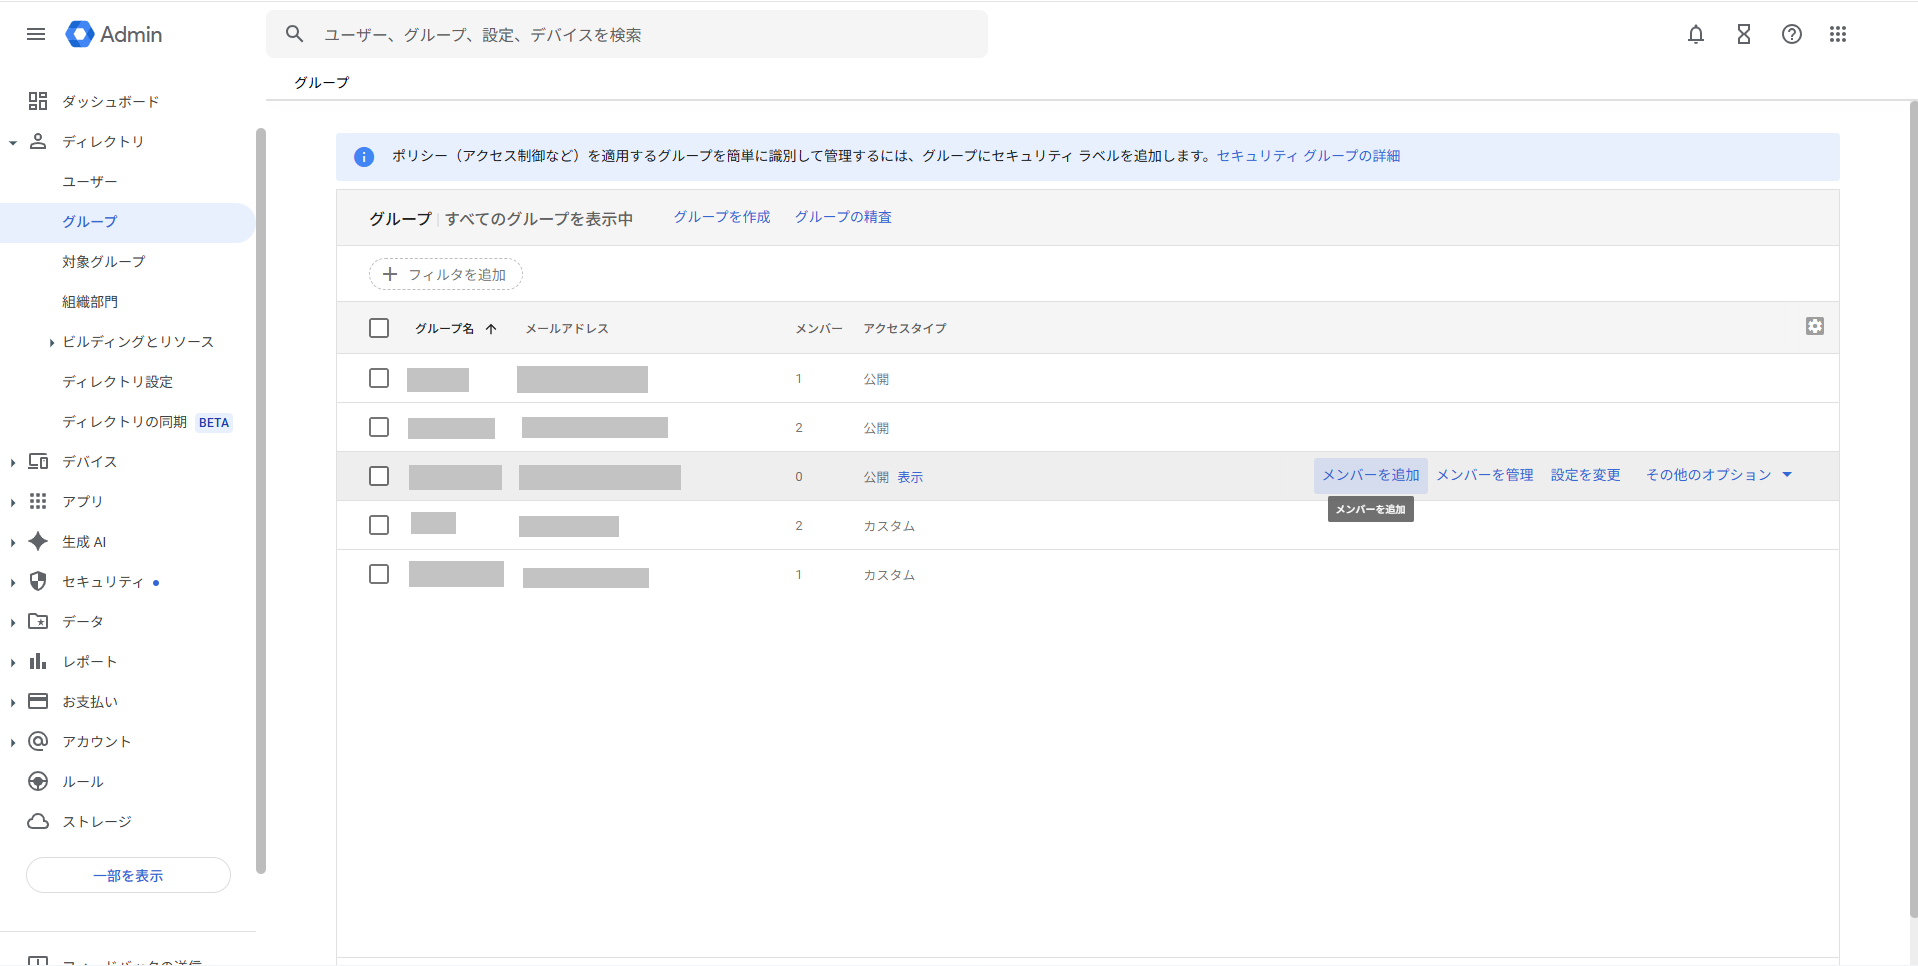The image size is (1918, 966).
Task: Expand the データ section arrow
Action: point(13,622)
